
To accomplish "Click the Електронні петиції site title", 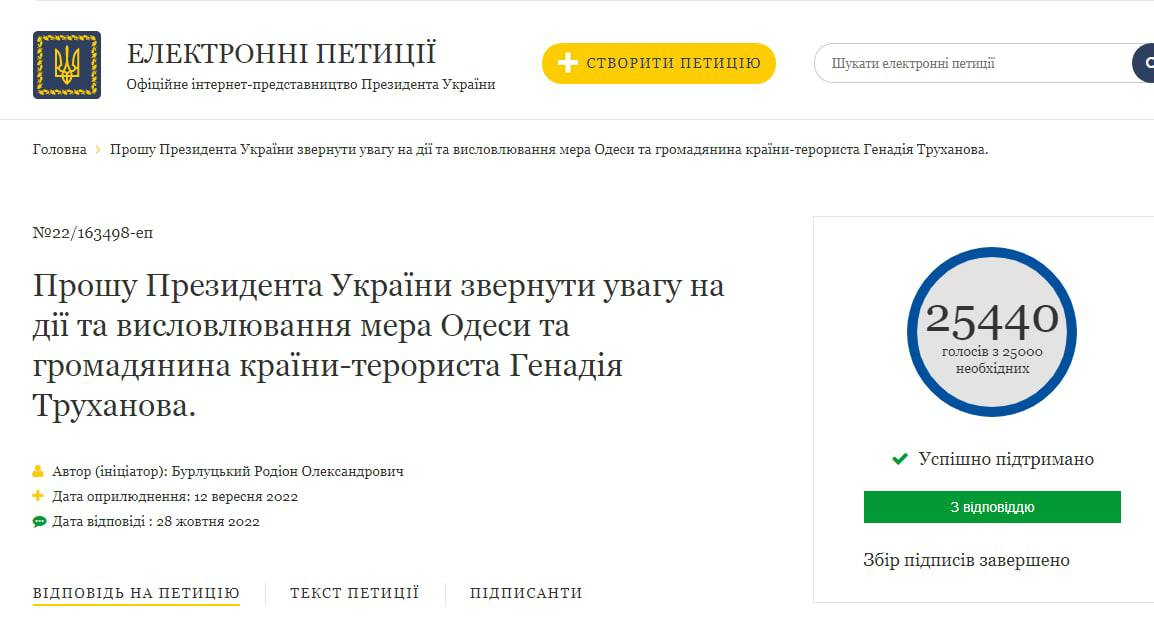I will [x=281, y=54].
